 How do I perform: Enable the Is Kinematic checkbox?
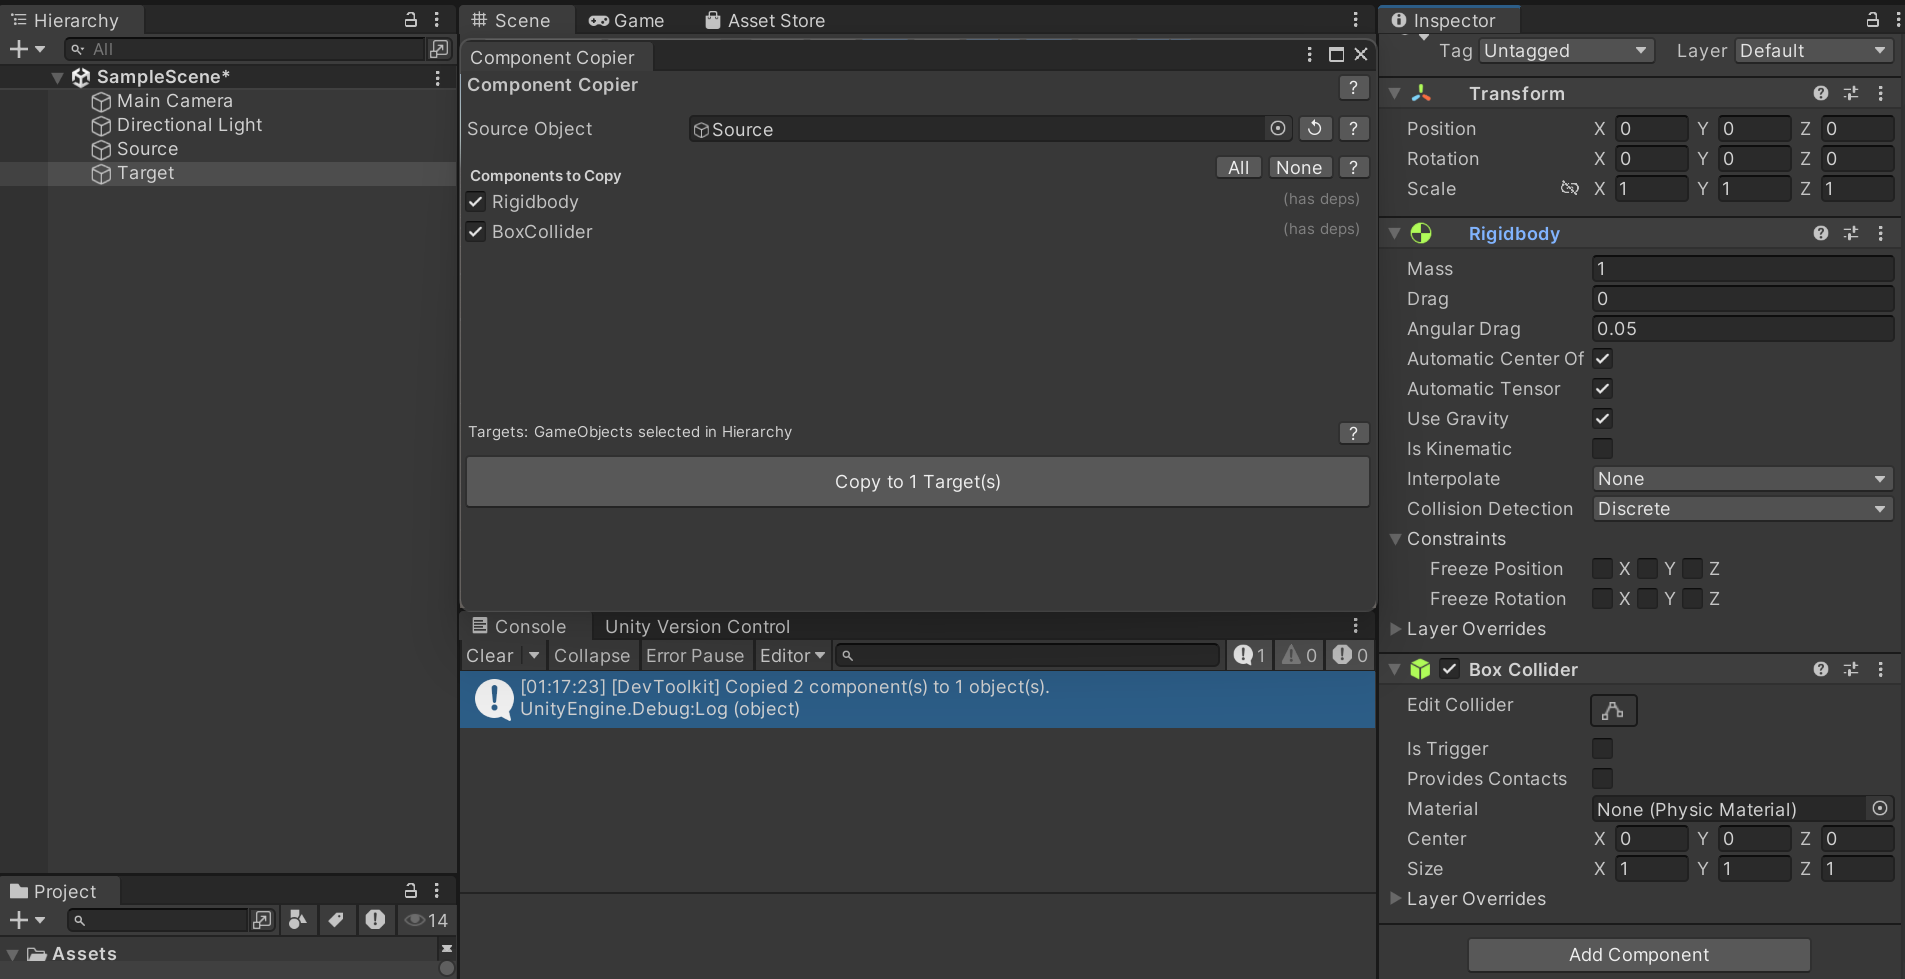click(1602, 448)
